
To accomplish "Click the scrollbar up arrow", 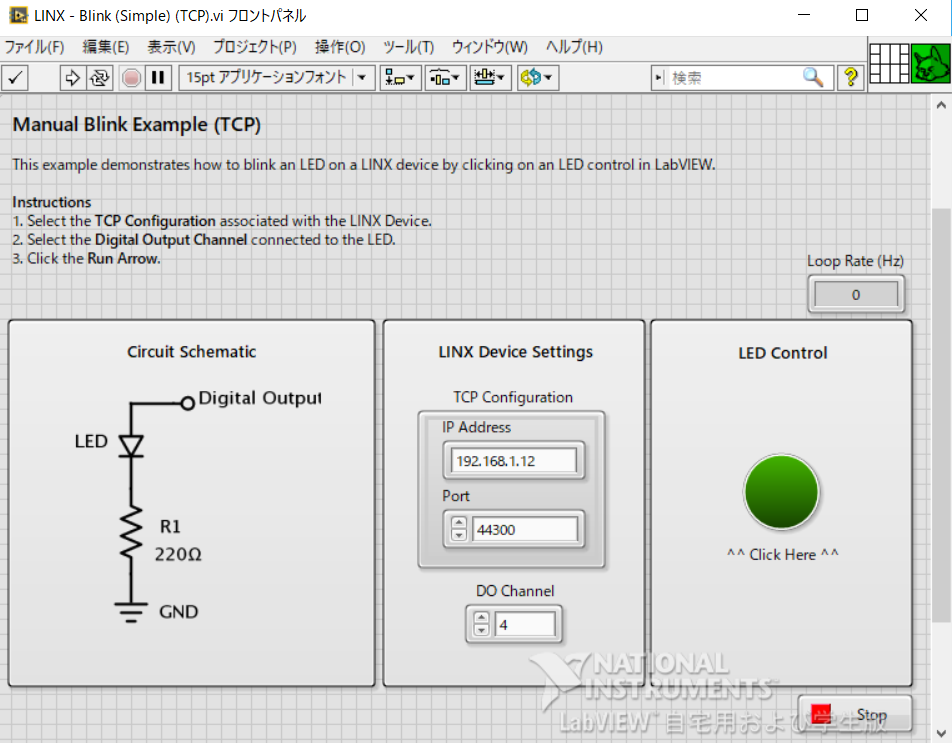I will click(x=941, y=105).
